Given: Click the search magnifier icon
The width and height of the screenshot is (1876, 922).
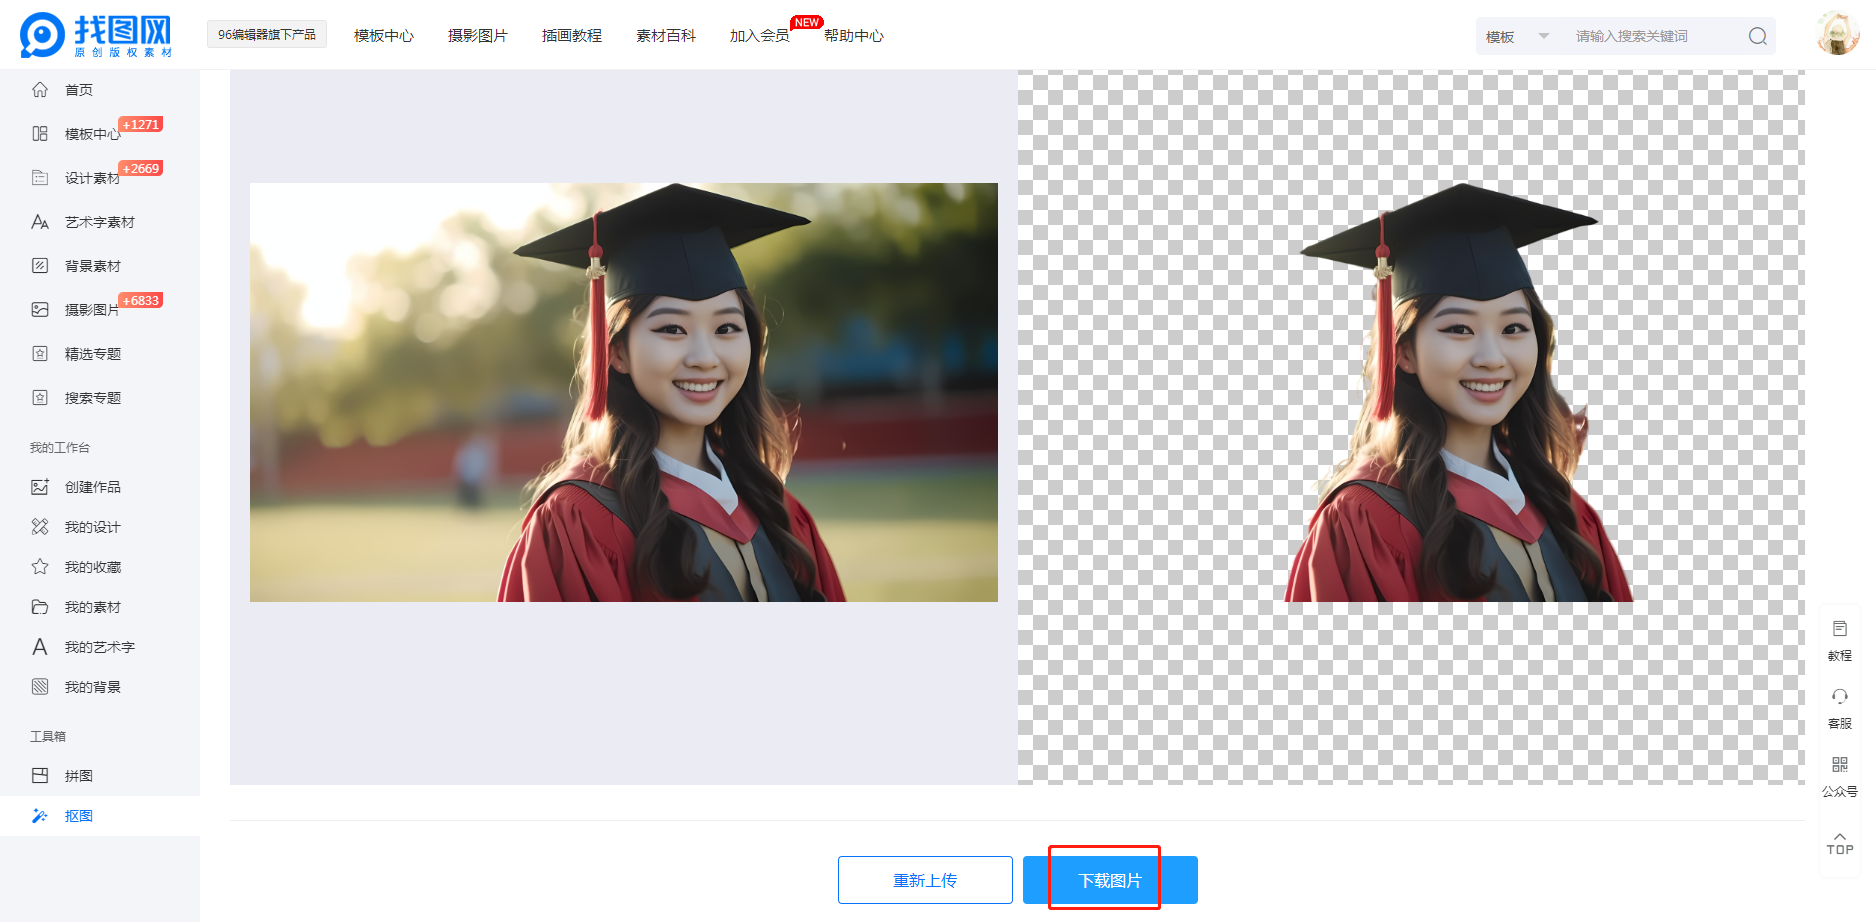Looking at the screenshot, I should point(1757,37).
